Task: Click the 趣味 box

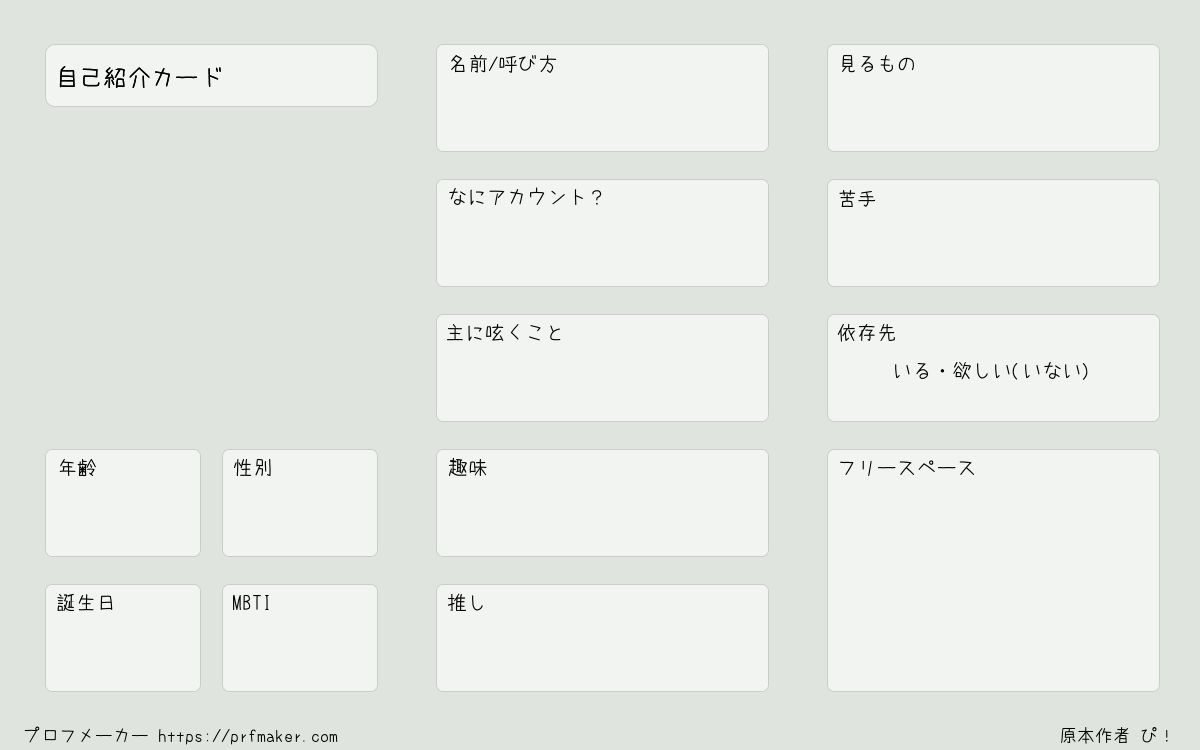Action: [602, 503]
